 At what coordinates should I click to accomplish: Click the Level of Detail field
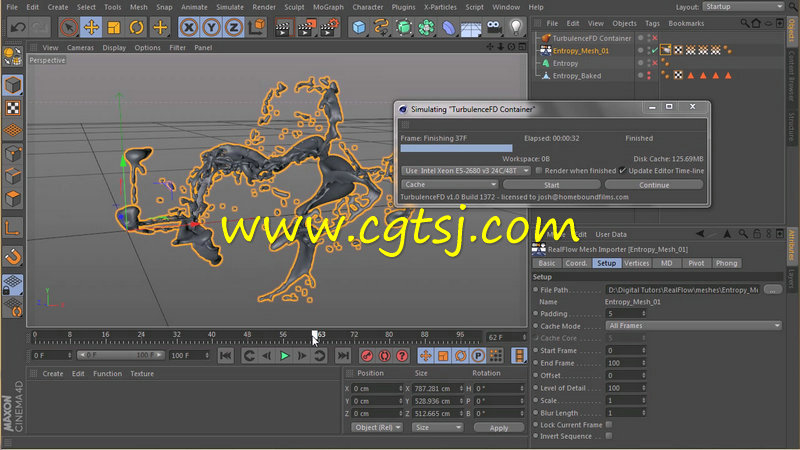tap(626, 388)
